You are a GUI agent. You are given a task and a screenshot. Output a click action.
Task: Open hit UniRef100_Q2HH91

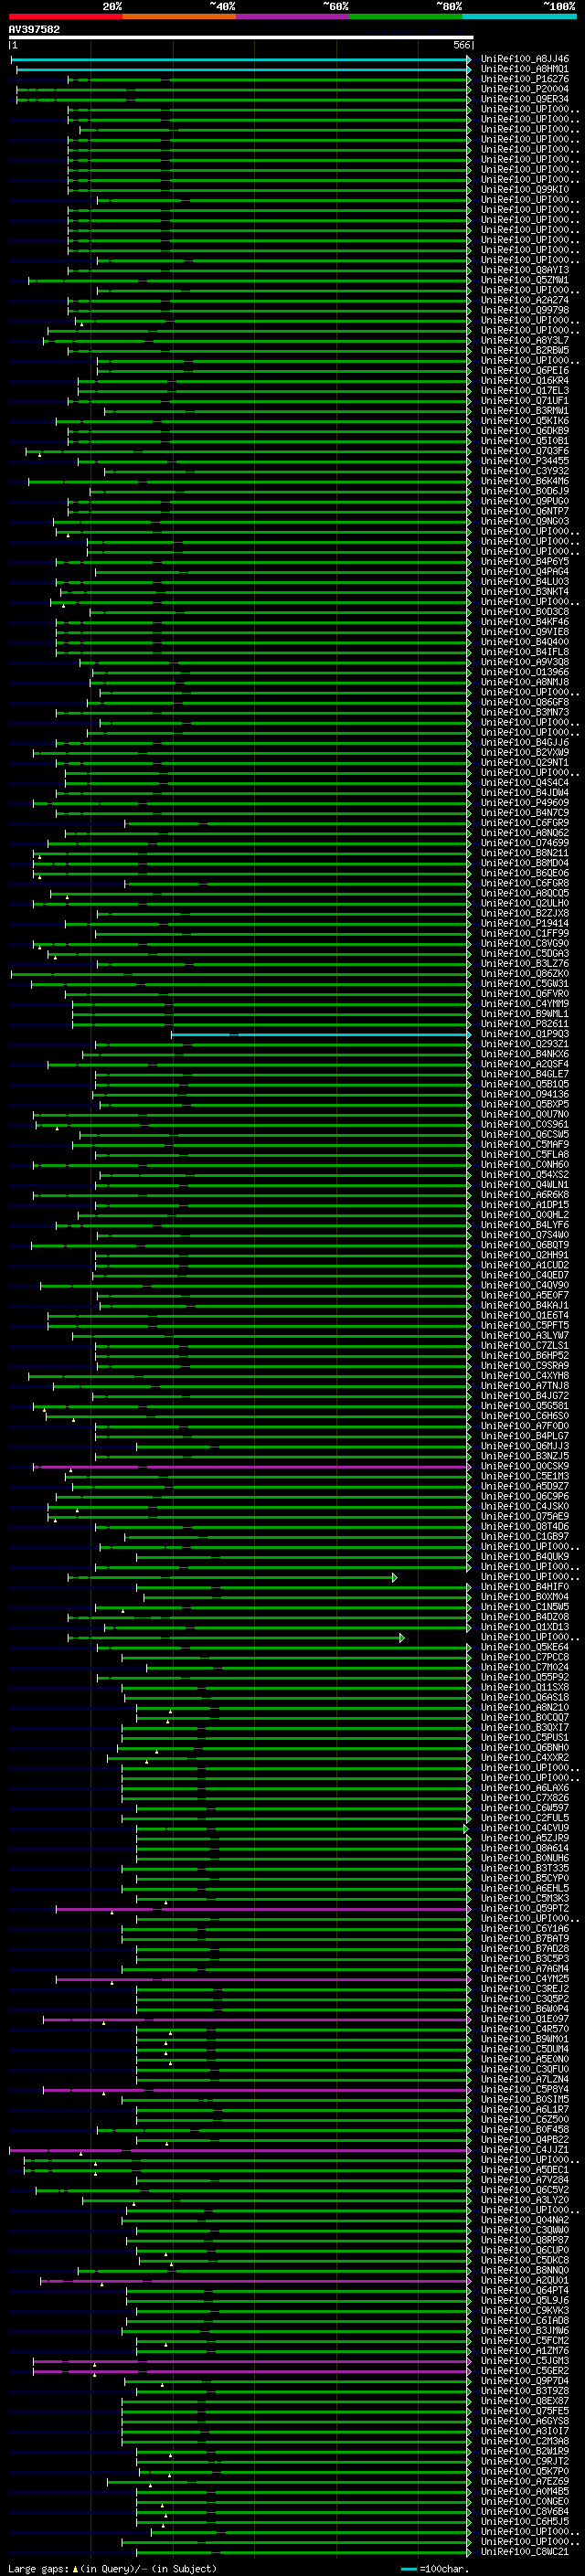pyautogui.click(x=524, y=1255)
